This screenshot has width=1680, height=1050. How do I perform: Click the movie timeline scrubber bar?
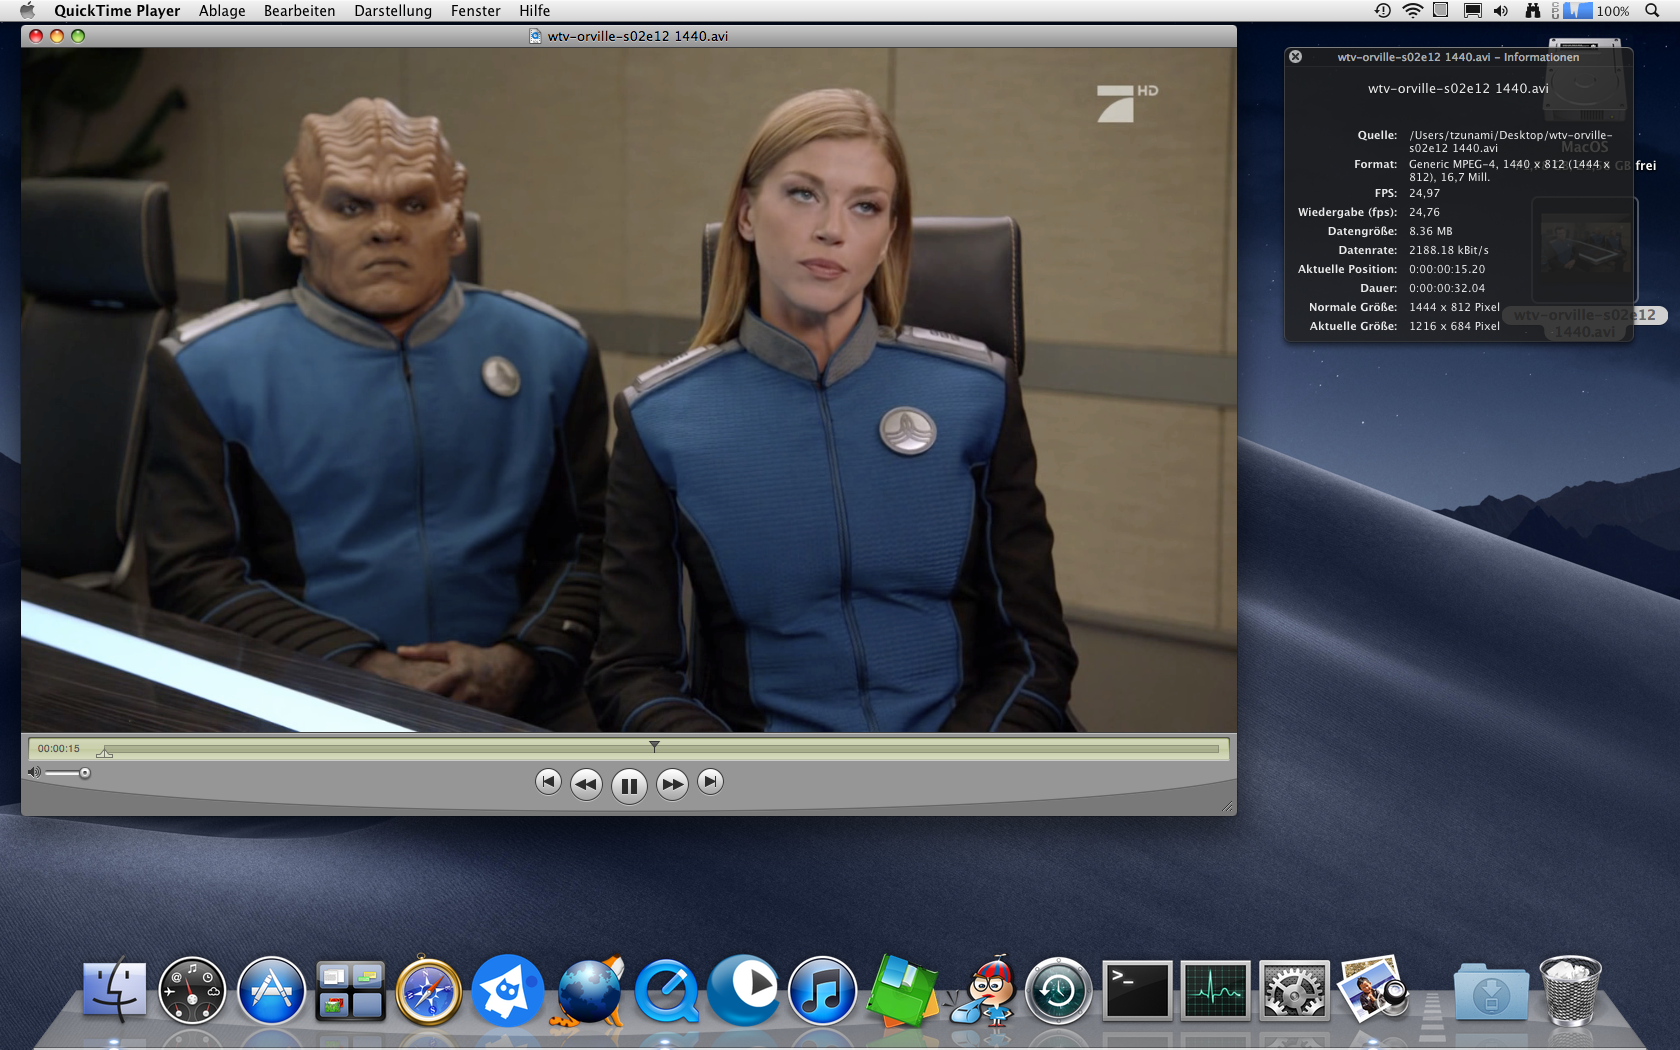pyautogui.click(x=660, y=748)
